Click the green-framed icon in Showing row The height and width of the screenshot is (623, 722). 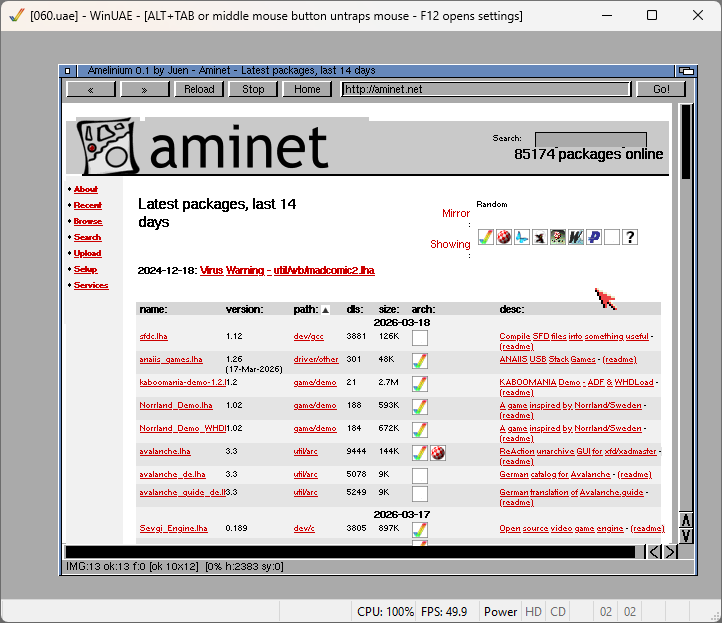(x=558, y=237)
